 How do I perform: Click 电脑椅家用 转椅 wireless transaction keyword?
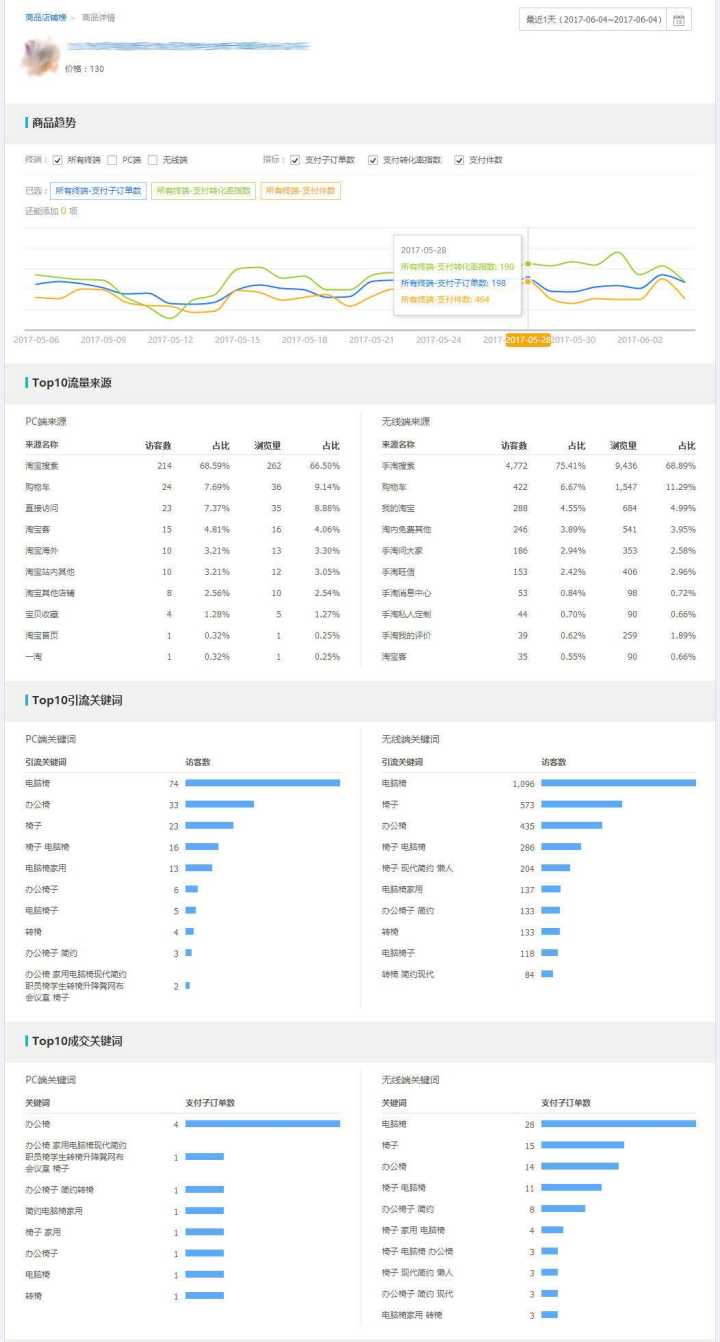tap(411, 1315)
